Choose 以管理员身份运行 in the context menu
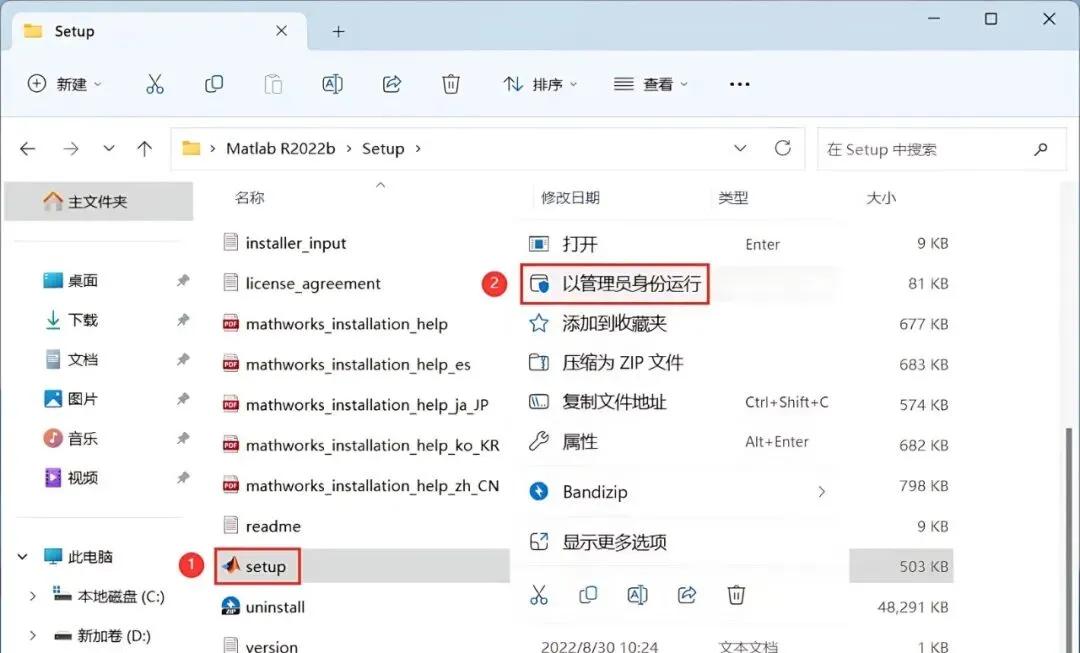Screen dimensions: 1080x653 point(614,284)
